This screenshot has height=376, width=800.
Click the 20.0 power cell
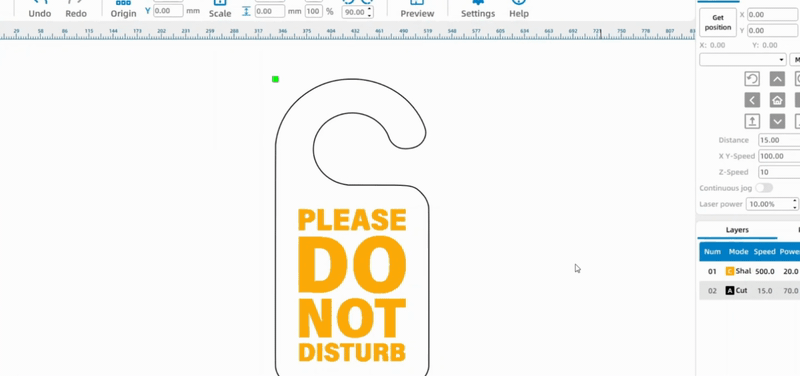[791, 271]
